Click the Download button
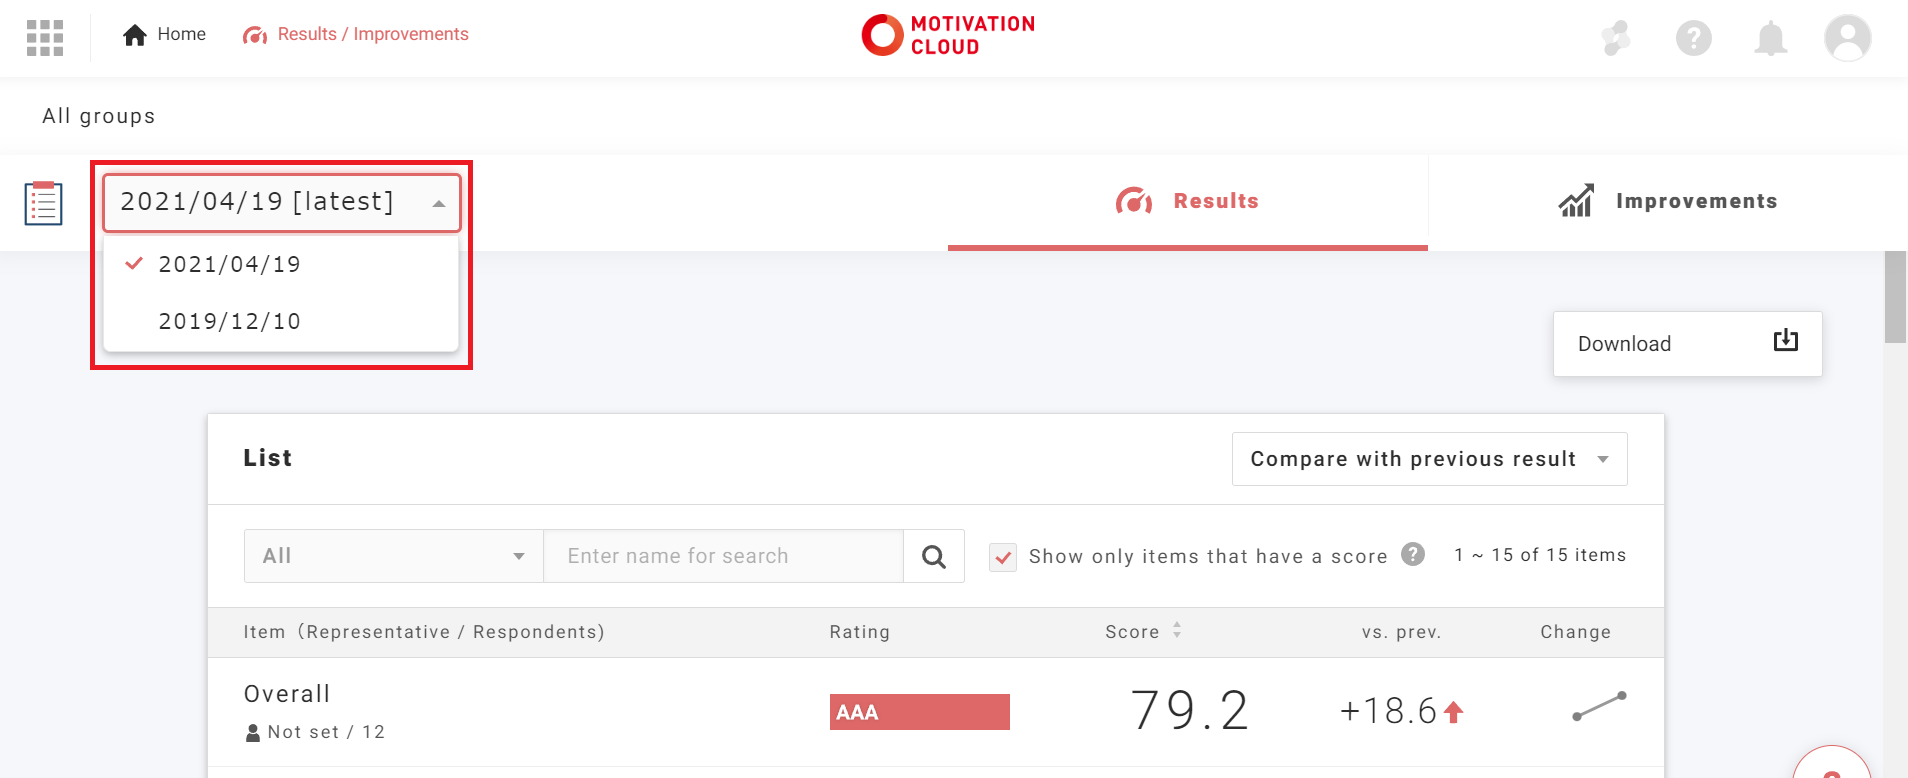This screenshot has height=778, width=1908. point(1687,344)
